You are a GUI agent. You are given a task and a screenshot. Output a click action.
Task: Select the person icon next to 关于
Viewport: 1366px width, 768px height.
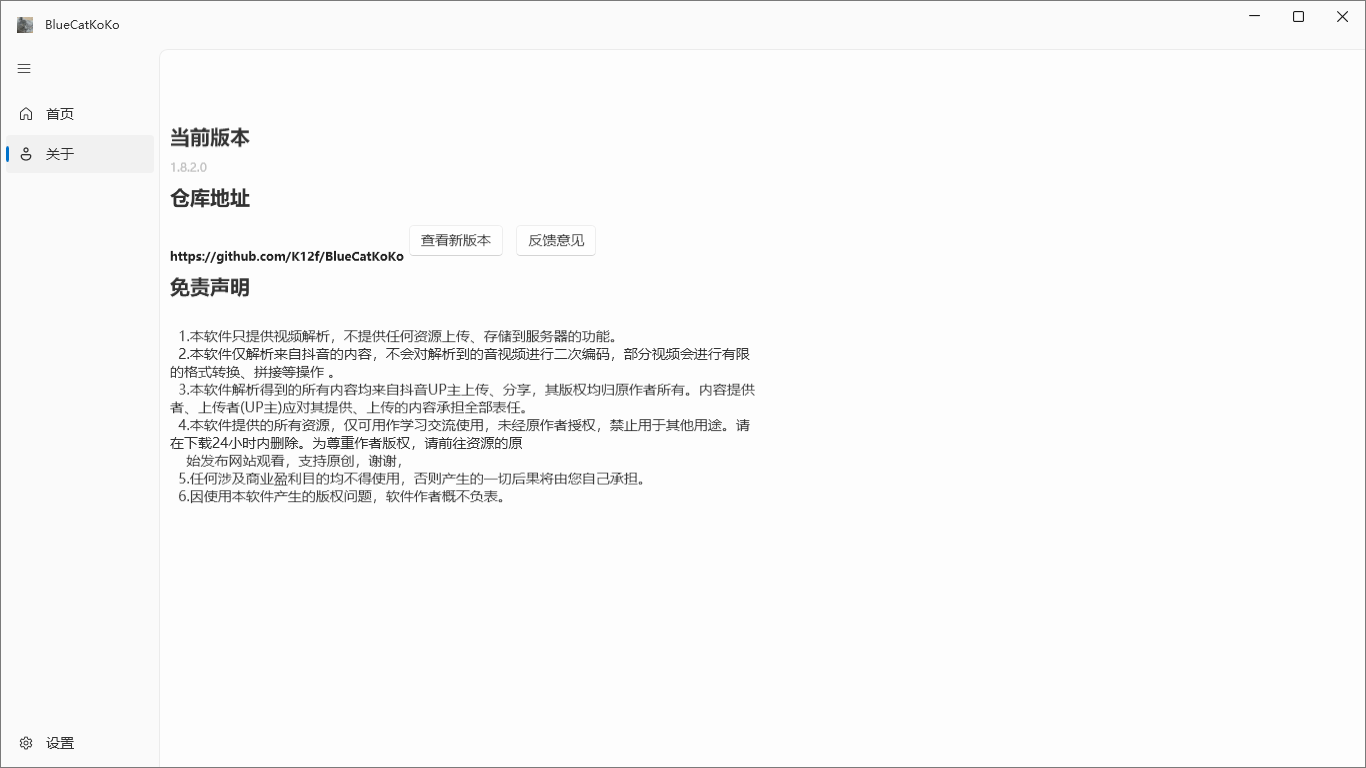click(x=25, y=153)
